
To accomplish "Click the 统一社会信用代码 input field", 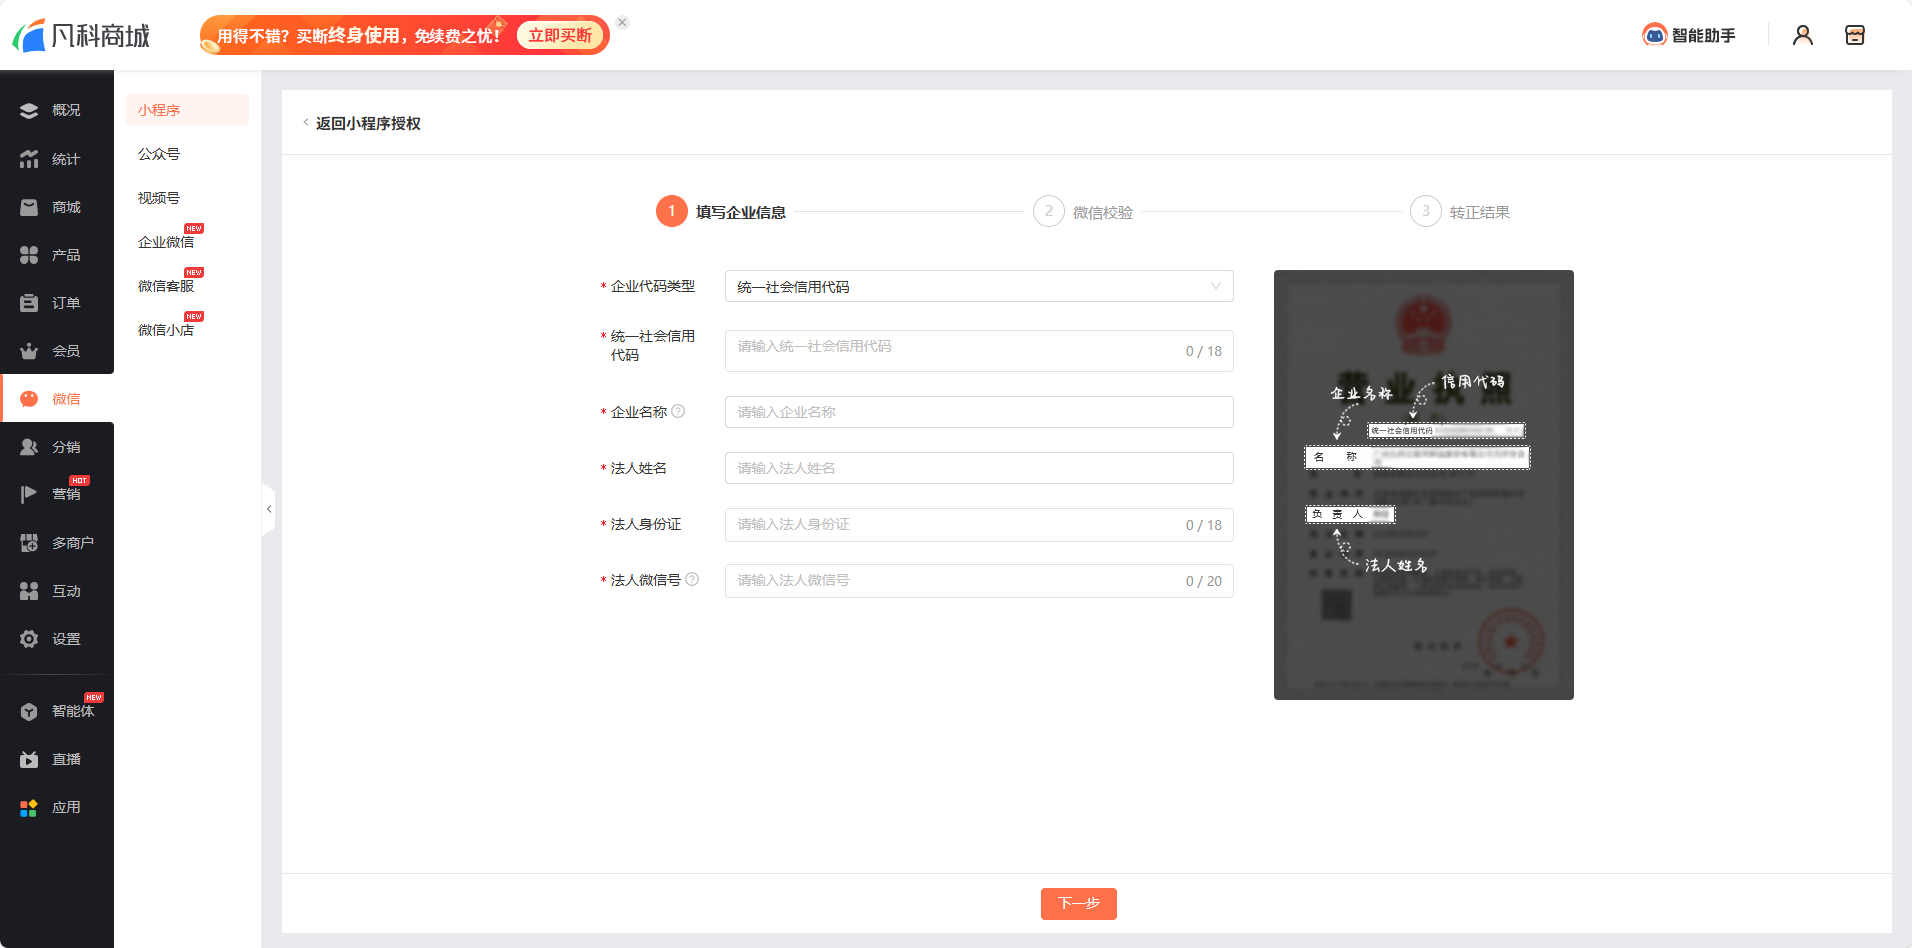I will [x=978, y=350].
